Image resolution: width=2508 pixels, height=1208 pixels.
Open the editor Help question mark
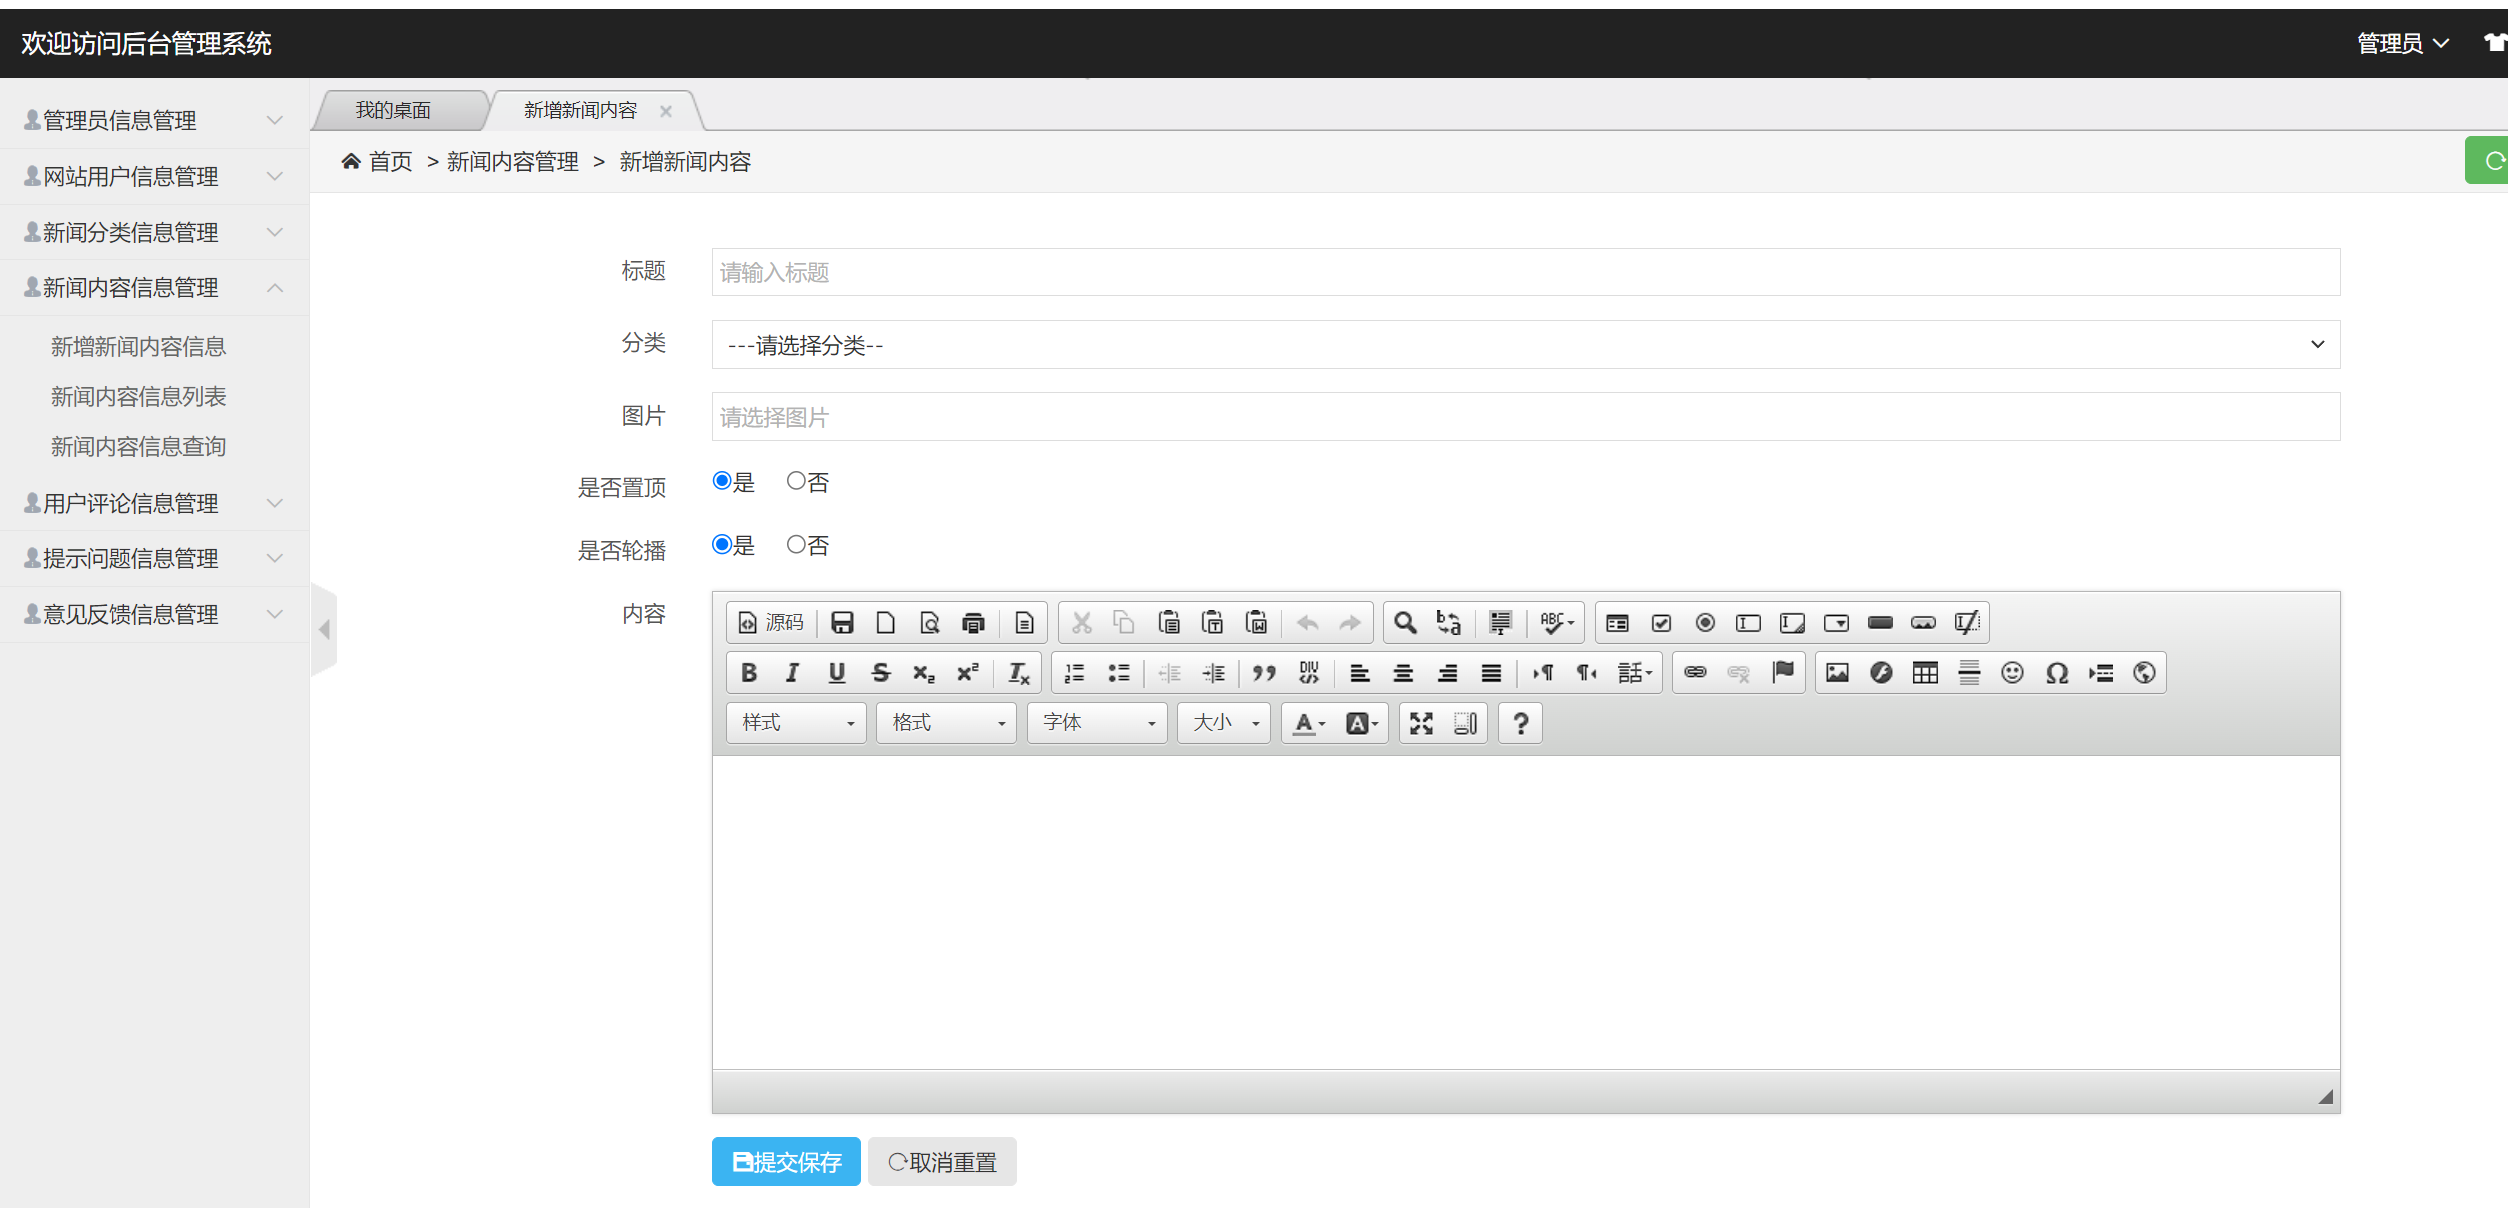[1521, 723]
